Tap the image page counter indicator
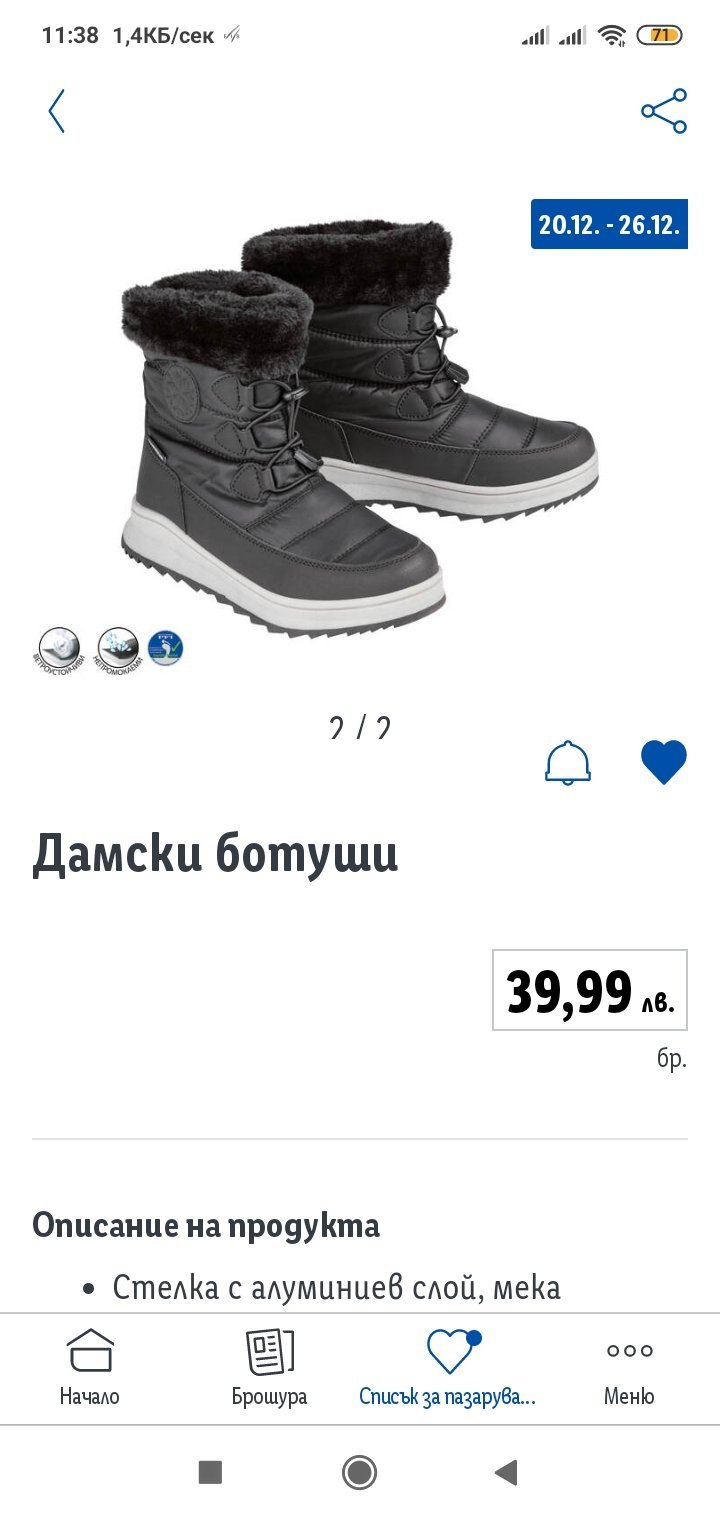This screenshot has width=720, height=1520. point(360,727)
